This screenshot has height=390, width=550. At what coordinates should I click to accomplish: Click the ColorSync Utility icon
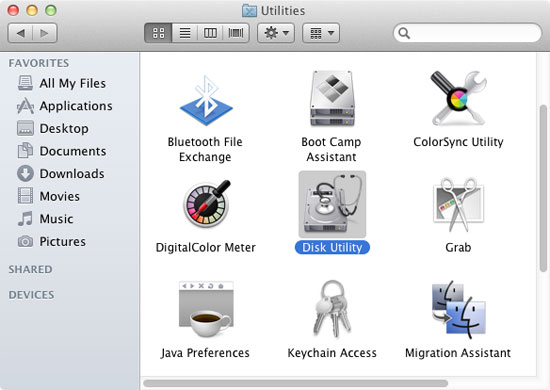click(458, 99)
